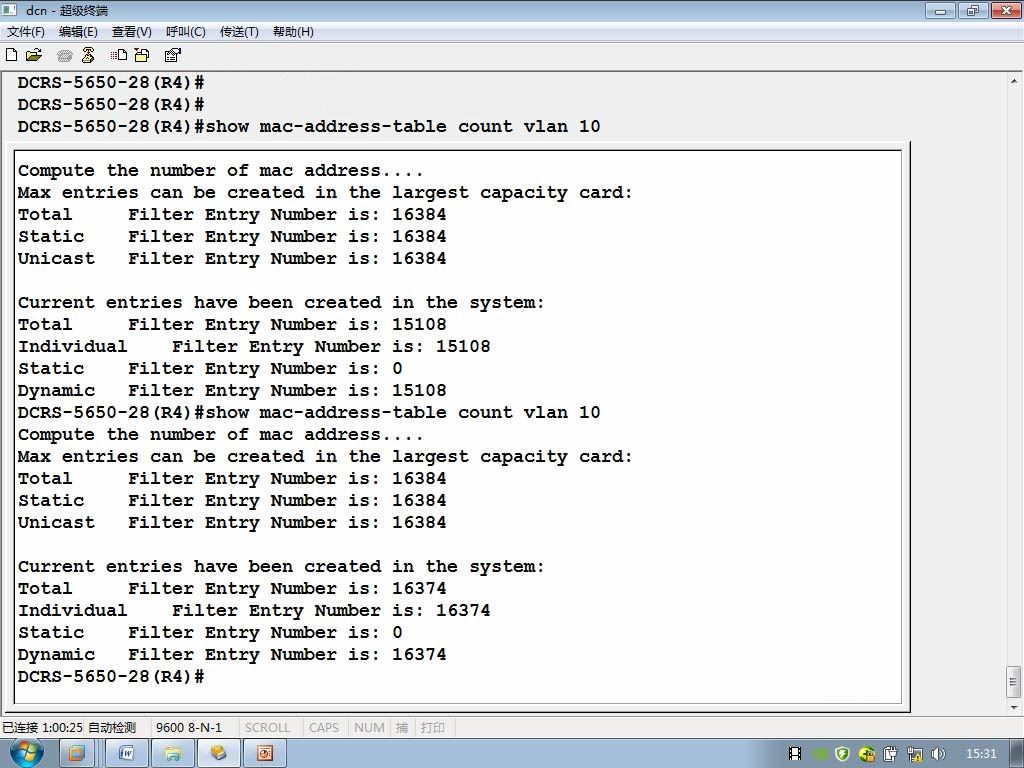Click the second 'Current entries have been created' line
1024x768 pixels.
281,567
